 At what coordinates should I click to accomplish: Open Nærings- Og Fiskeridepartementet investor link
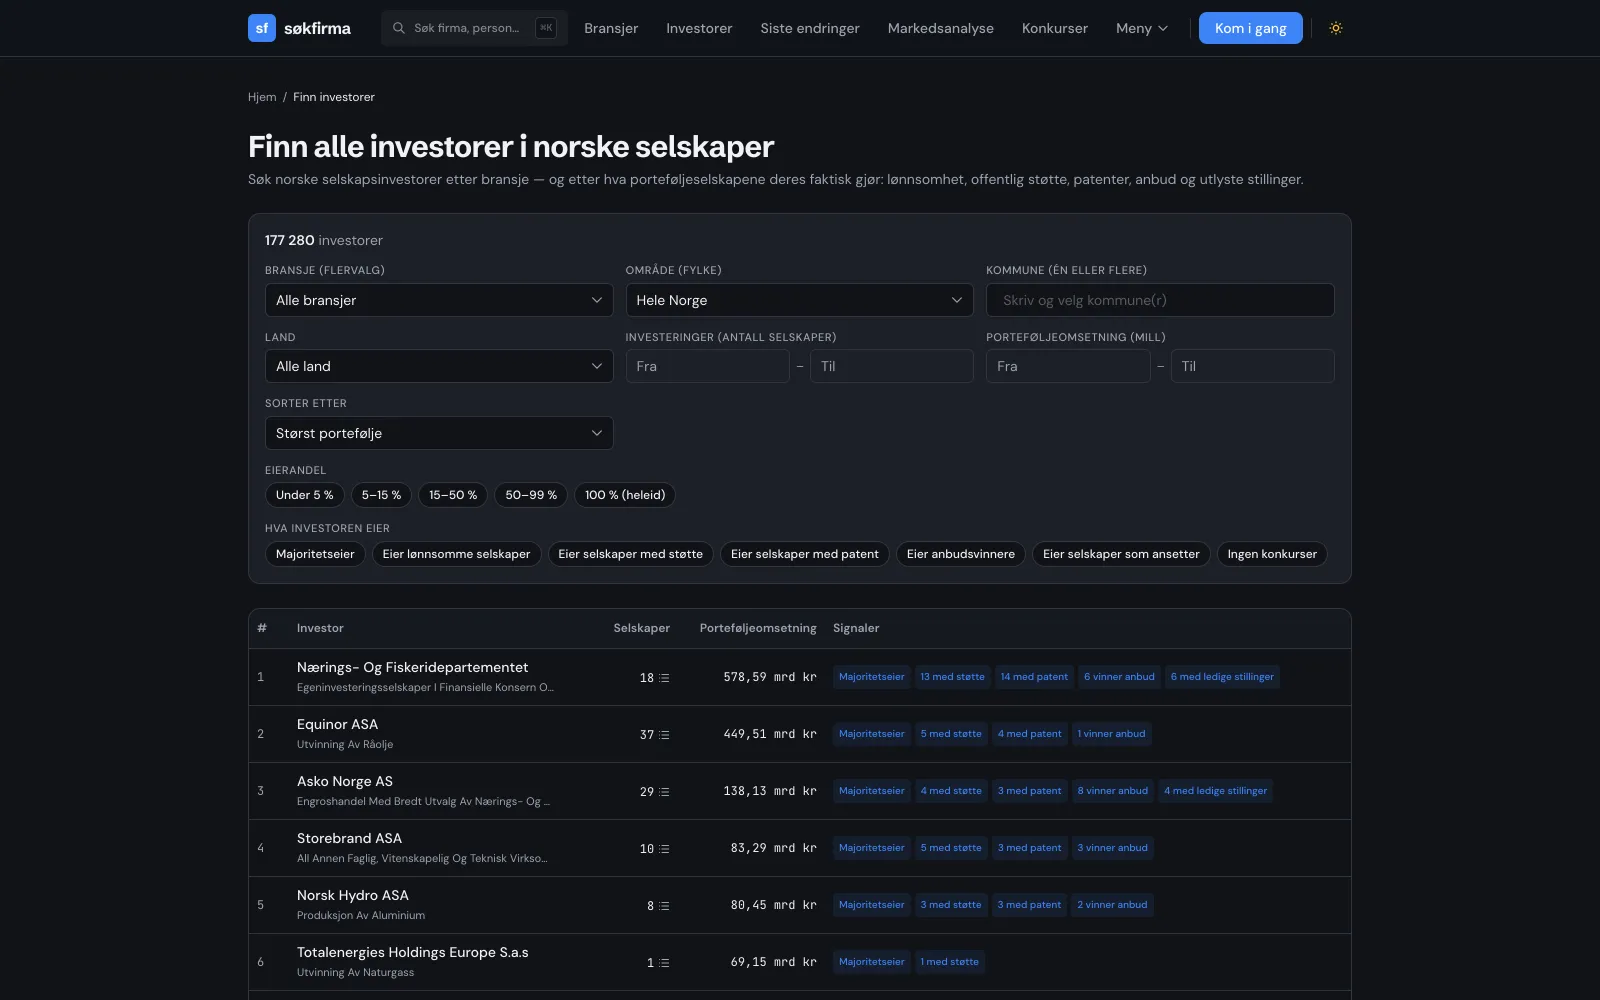coord(412,667)
